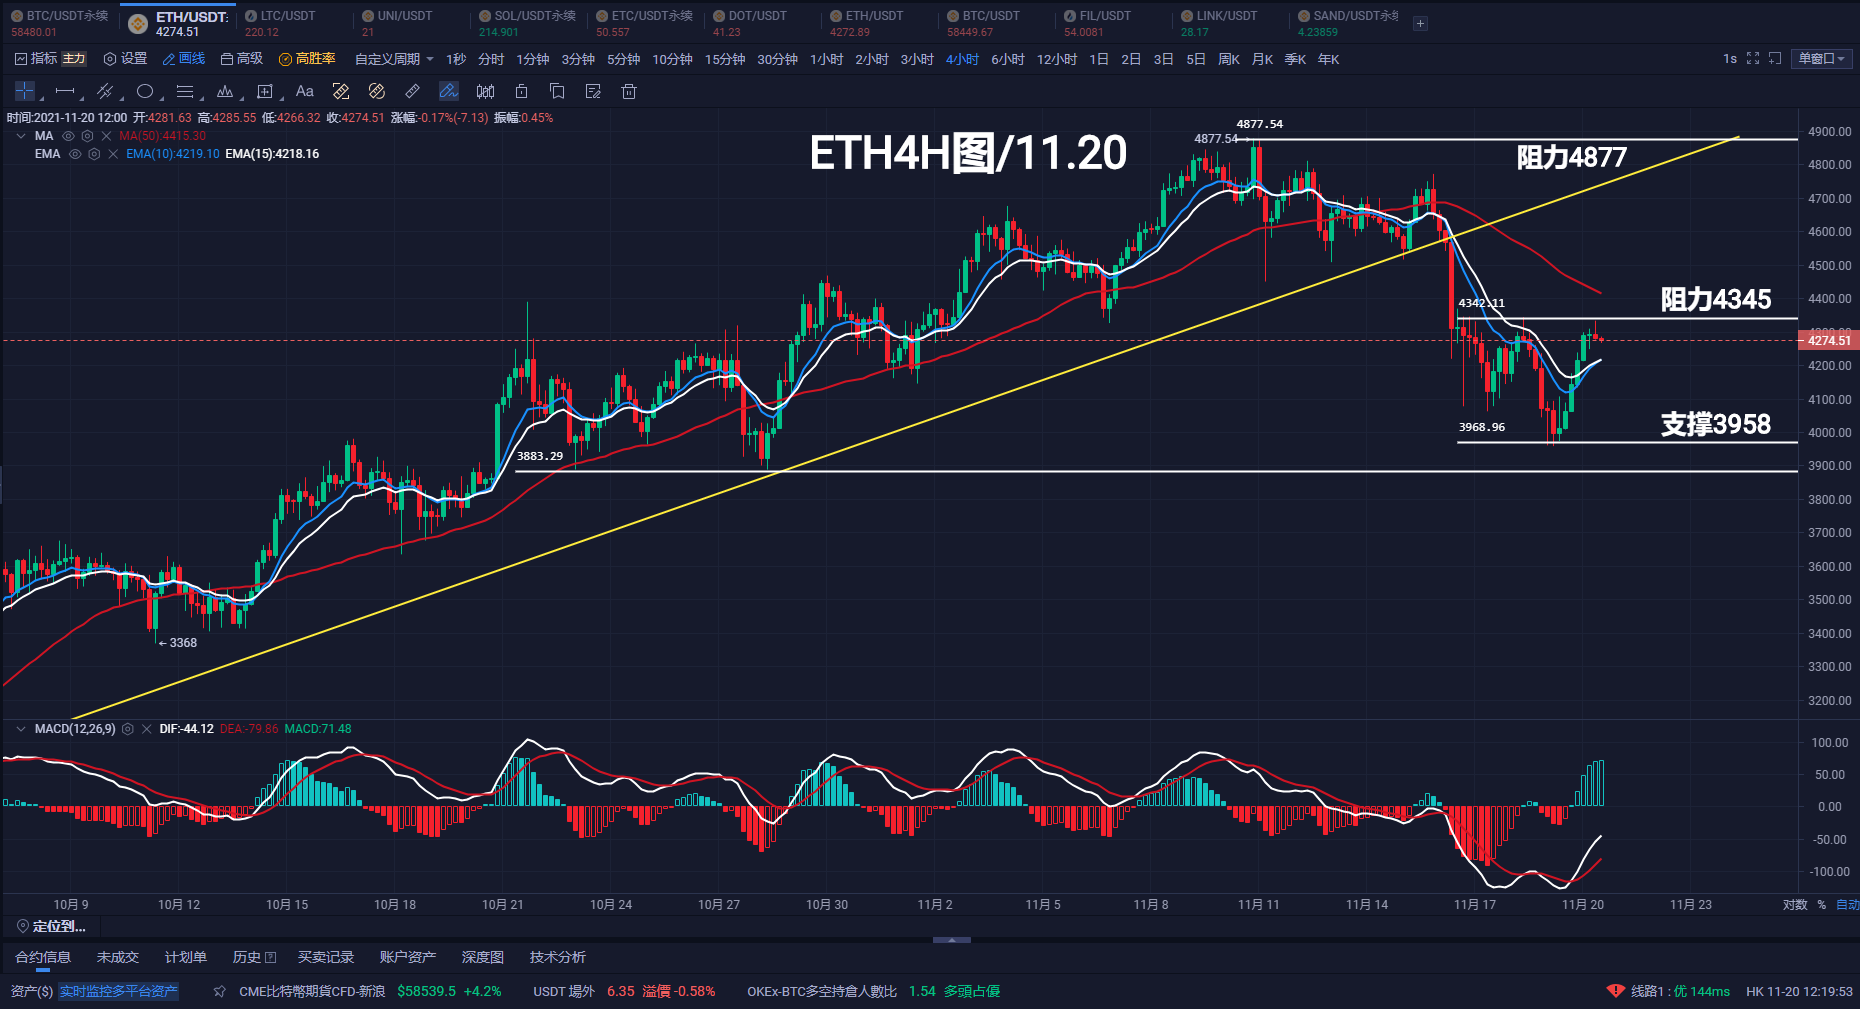Click the Aa text annotation tool
1860x1009 pixels.
(305, 92)
